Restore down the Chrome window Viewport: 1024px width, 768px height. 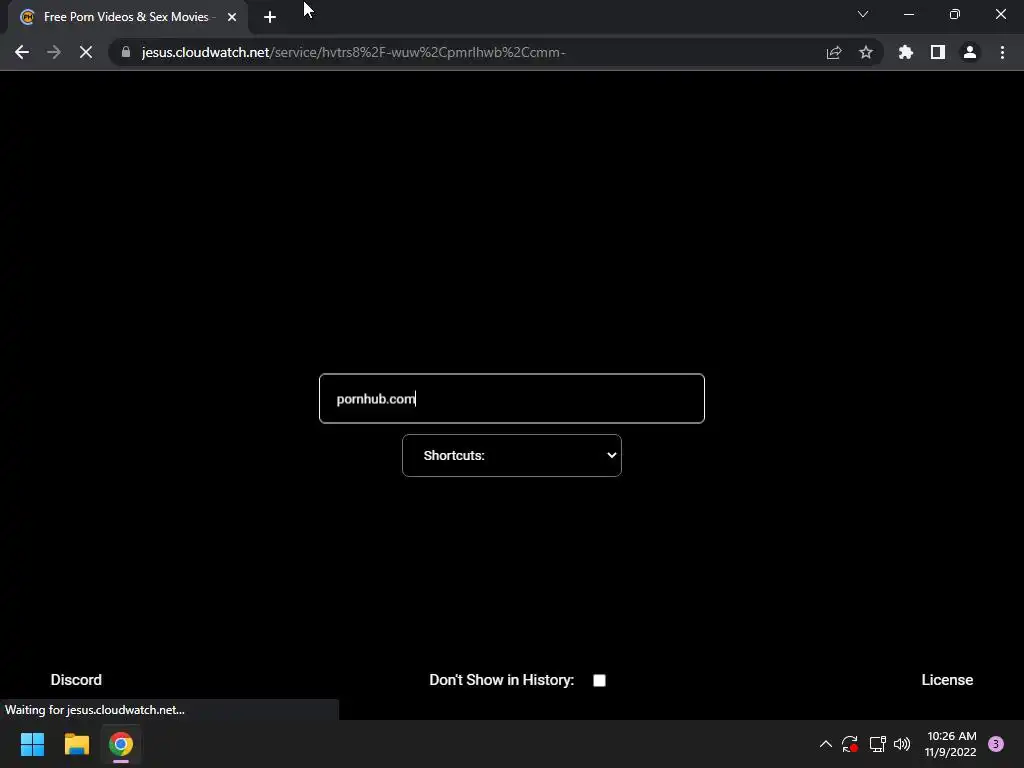coord(955,14)
